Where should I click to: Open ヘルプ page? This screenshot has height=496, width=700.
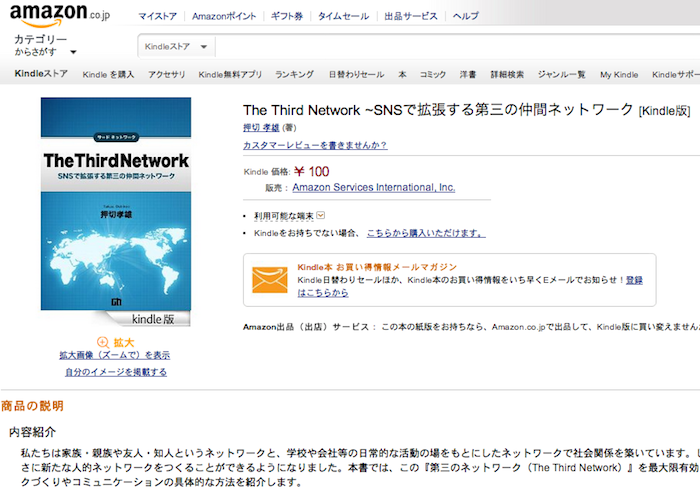[466, 17]
